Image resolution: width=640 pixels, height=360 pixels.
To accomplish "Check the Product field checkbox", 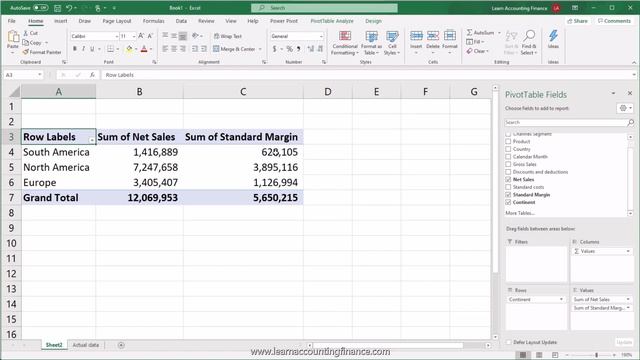I will pyautogui.click(x=508, y=141).
